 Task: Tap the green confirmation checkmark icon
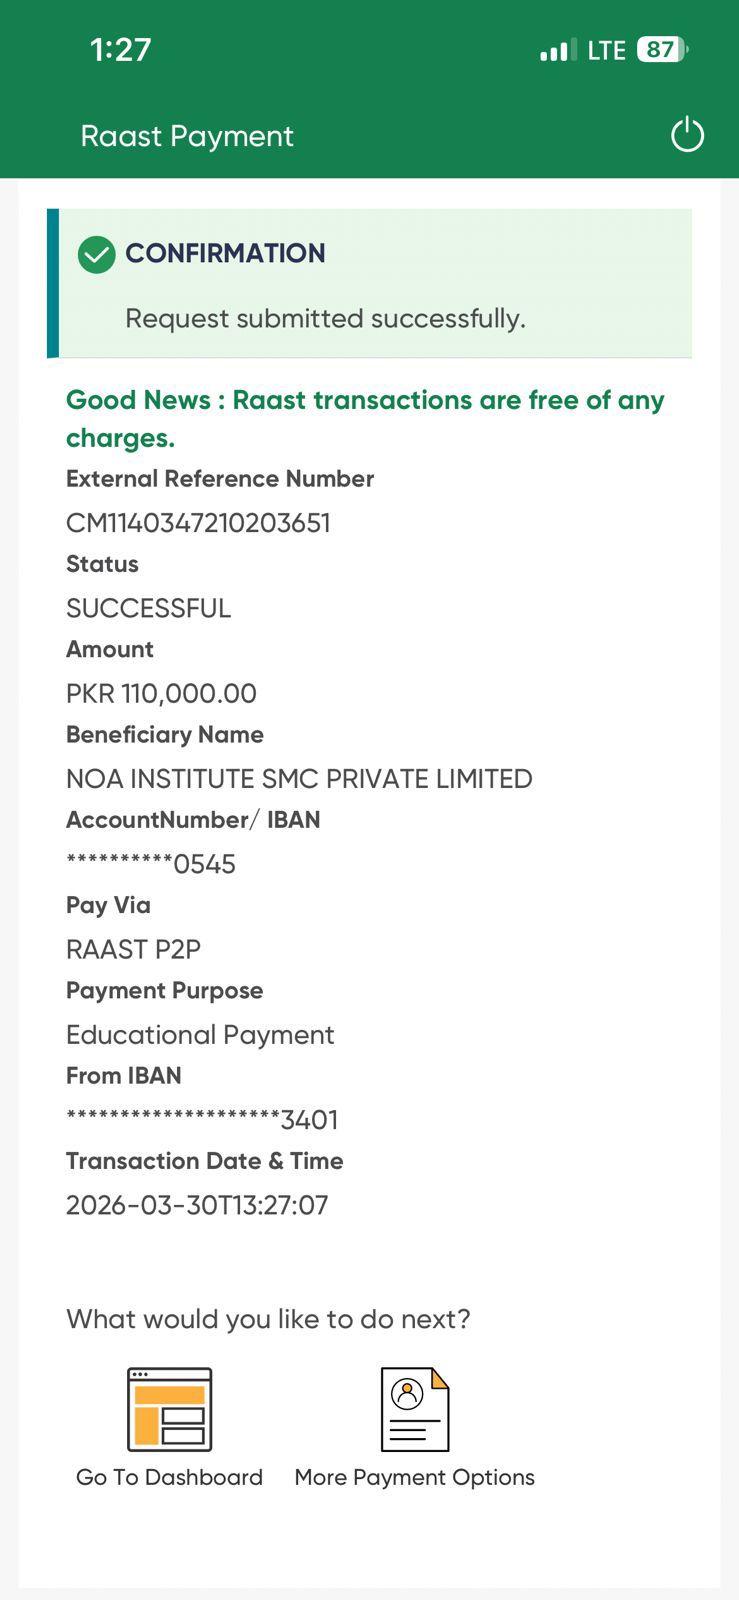(x=97, y=254)
